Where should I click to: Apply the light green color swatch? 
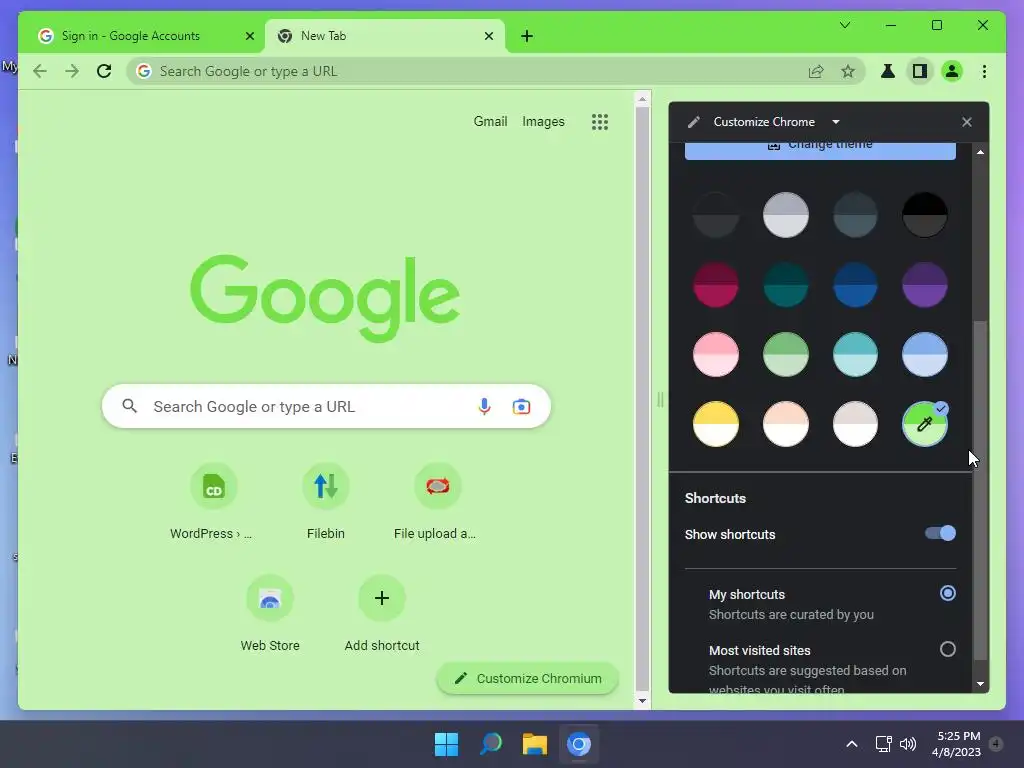pos(786,355)
